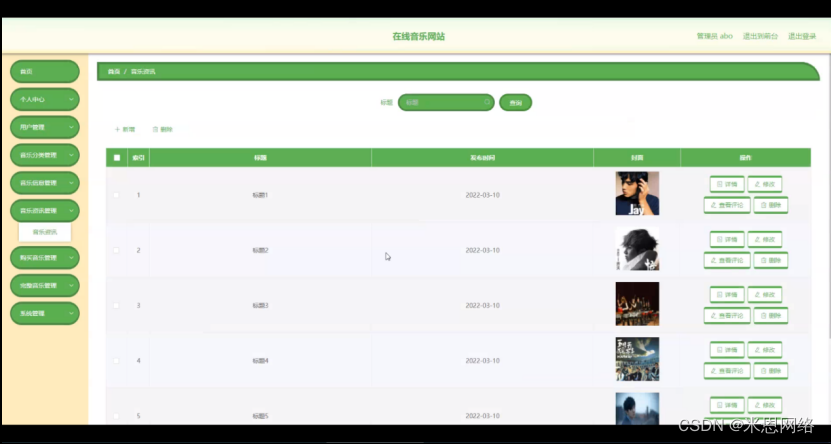Image resolution: width=831 pixels, height=444 pixels.
Task: Check the checkbox for row 1
Action: point(117,195)
